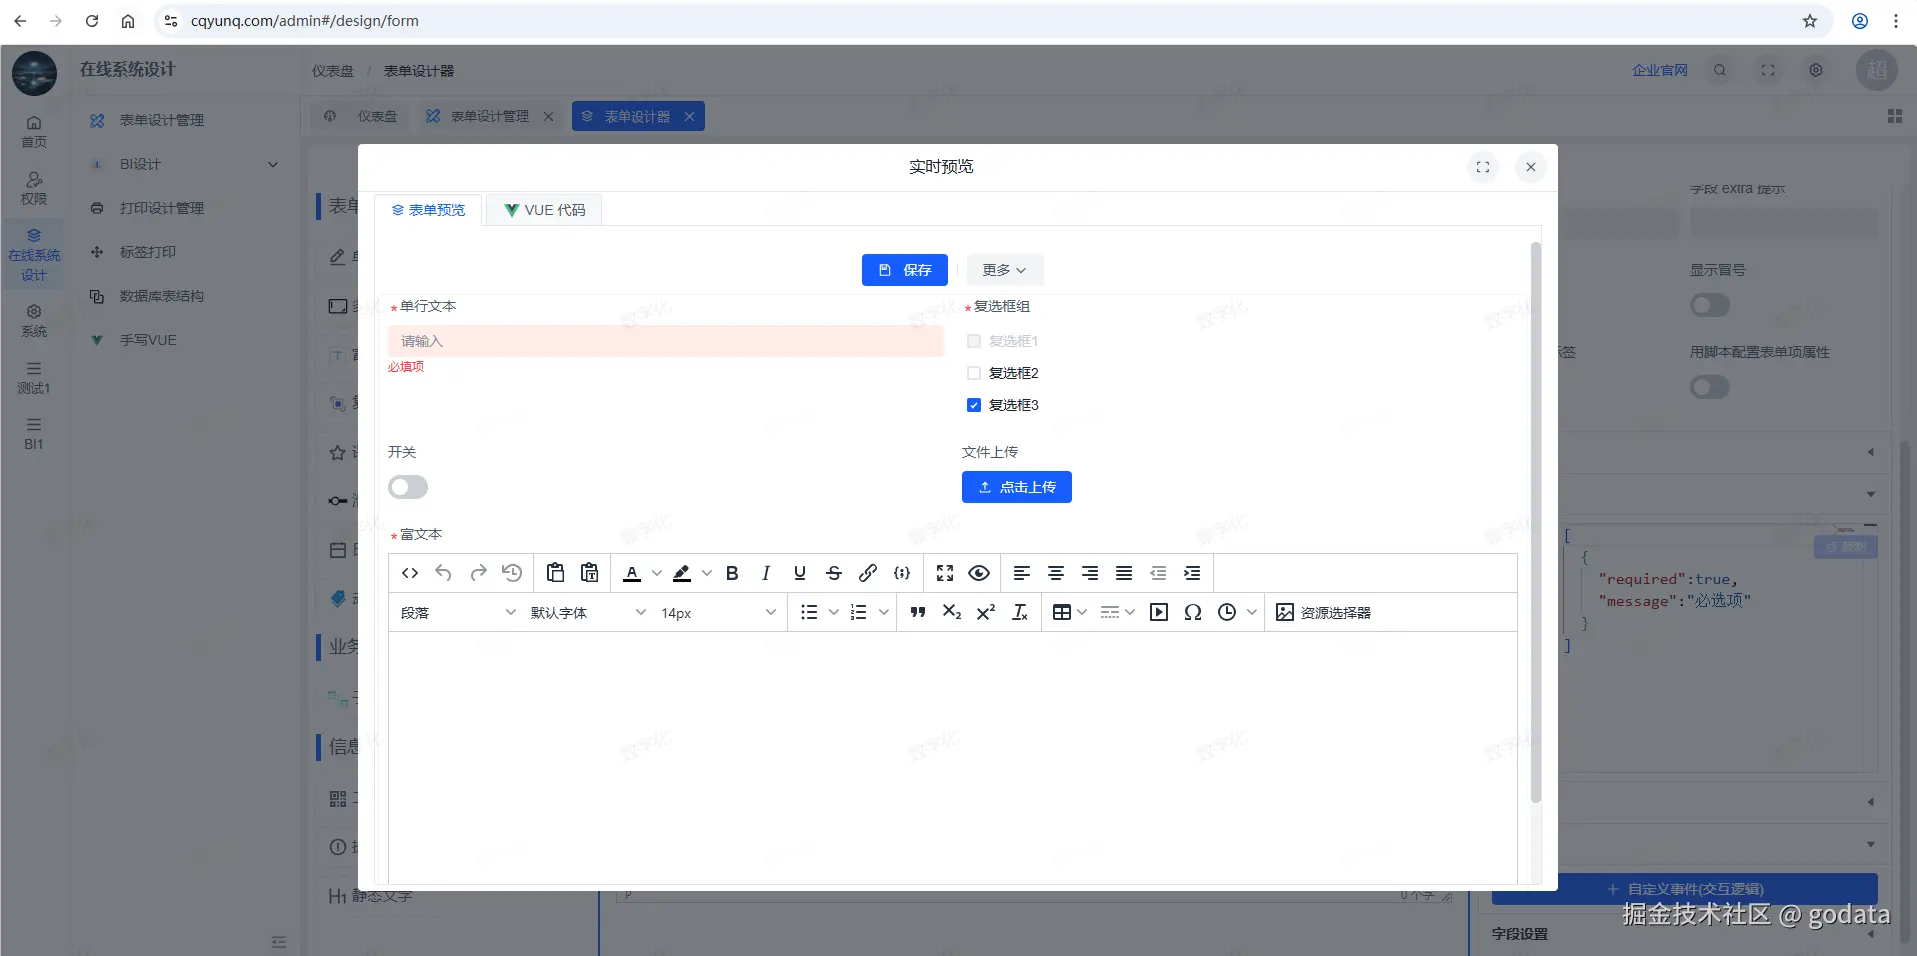Viewport: 1917px width, 956px height.
Task: Switch to the VUE 代码 tab
Action: pos(545,210)
